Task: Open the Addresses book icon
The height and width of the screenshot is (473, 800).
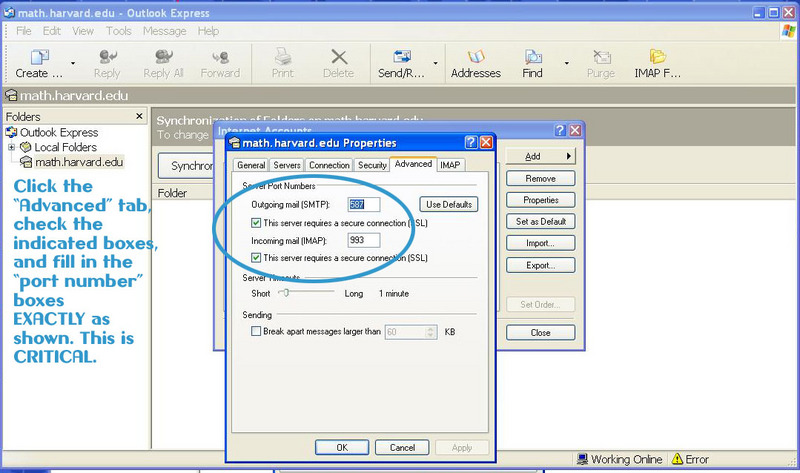Action: (475, 59)
